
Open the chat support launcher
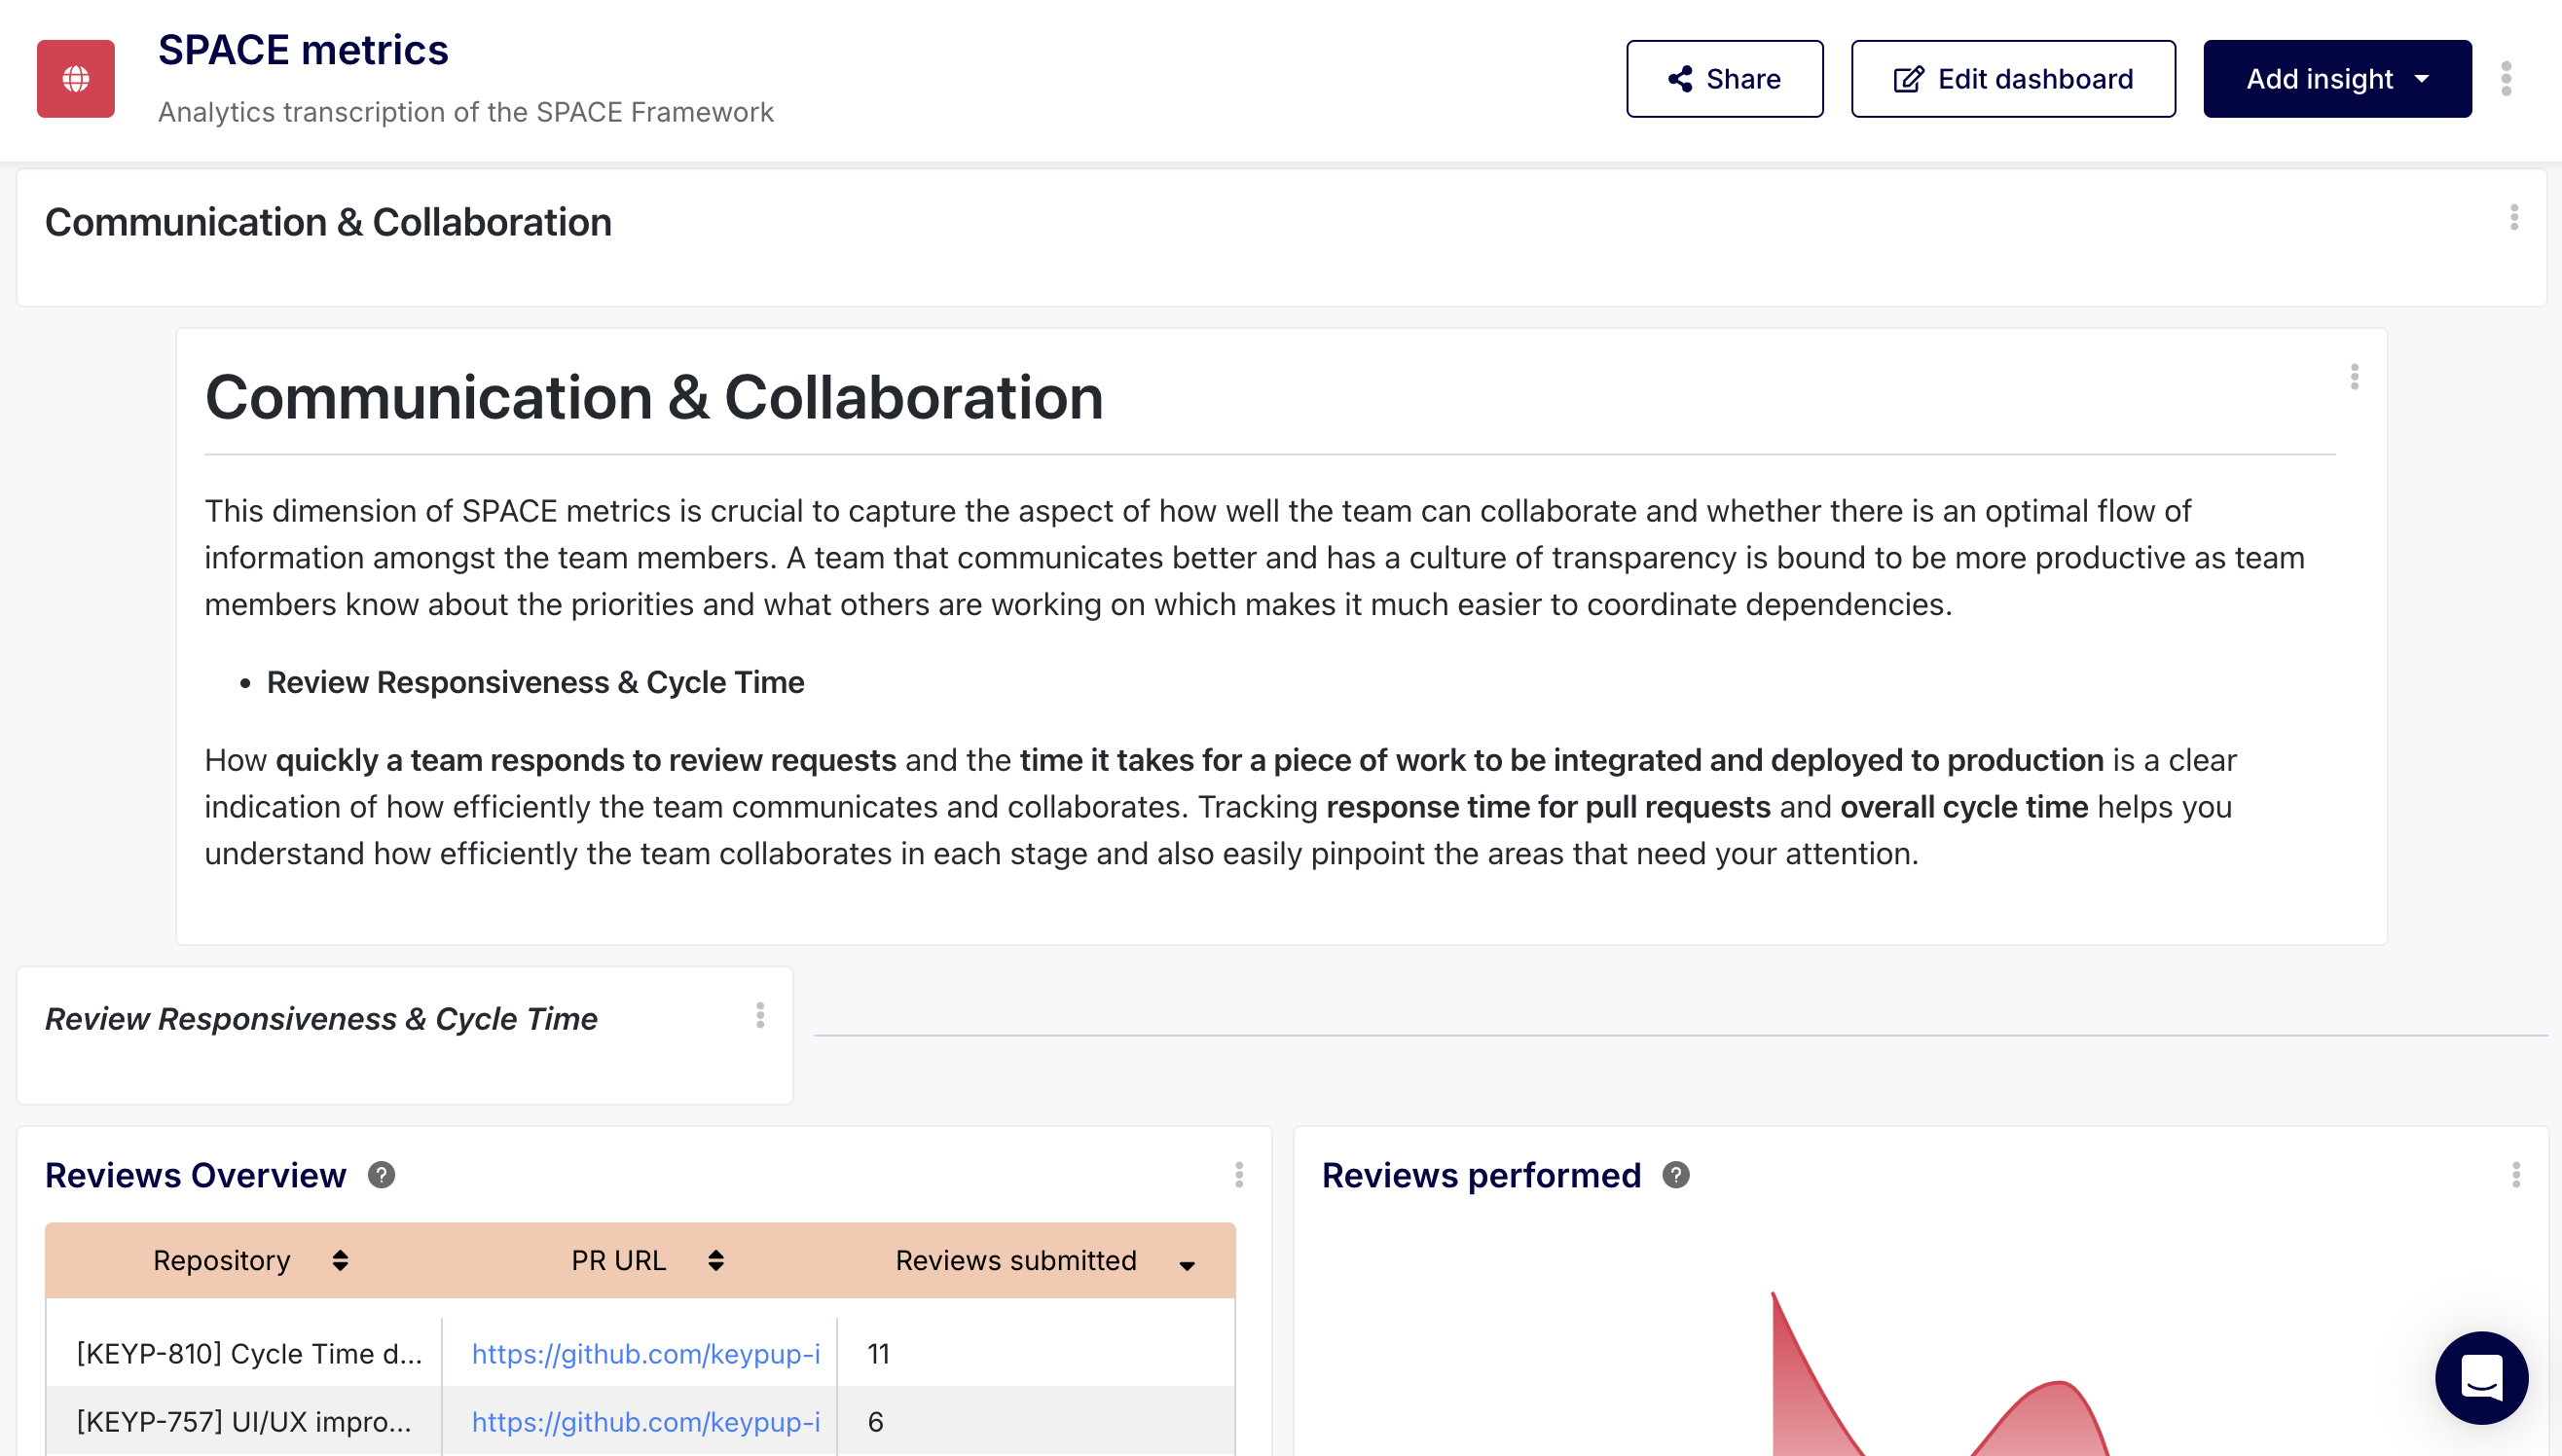2481,1378
